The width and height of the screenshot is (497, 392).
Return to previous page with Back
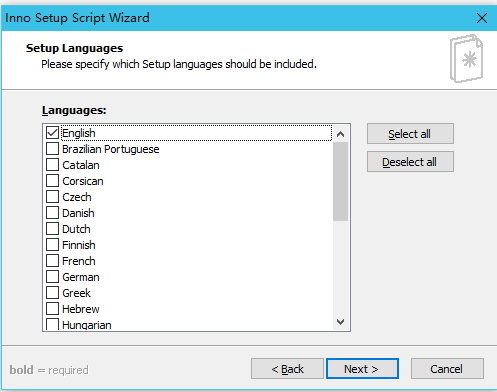pyautogui.click(x=287, y=369)
